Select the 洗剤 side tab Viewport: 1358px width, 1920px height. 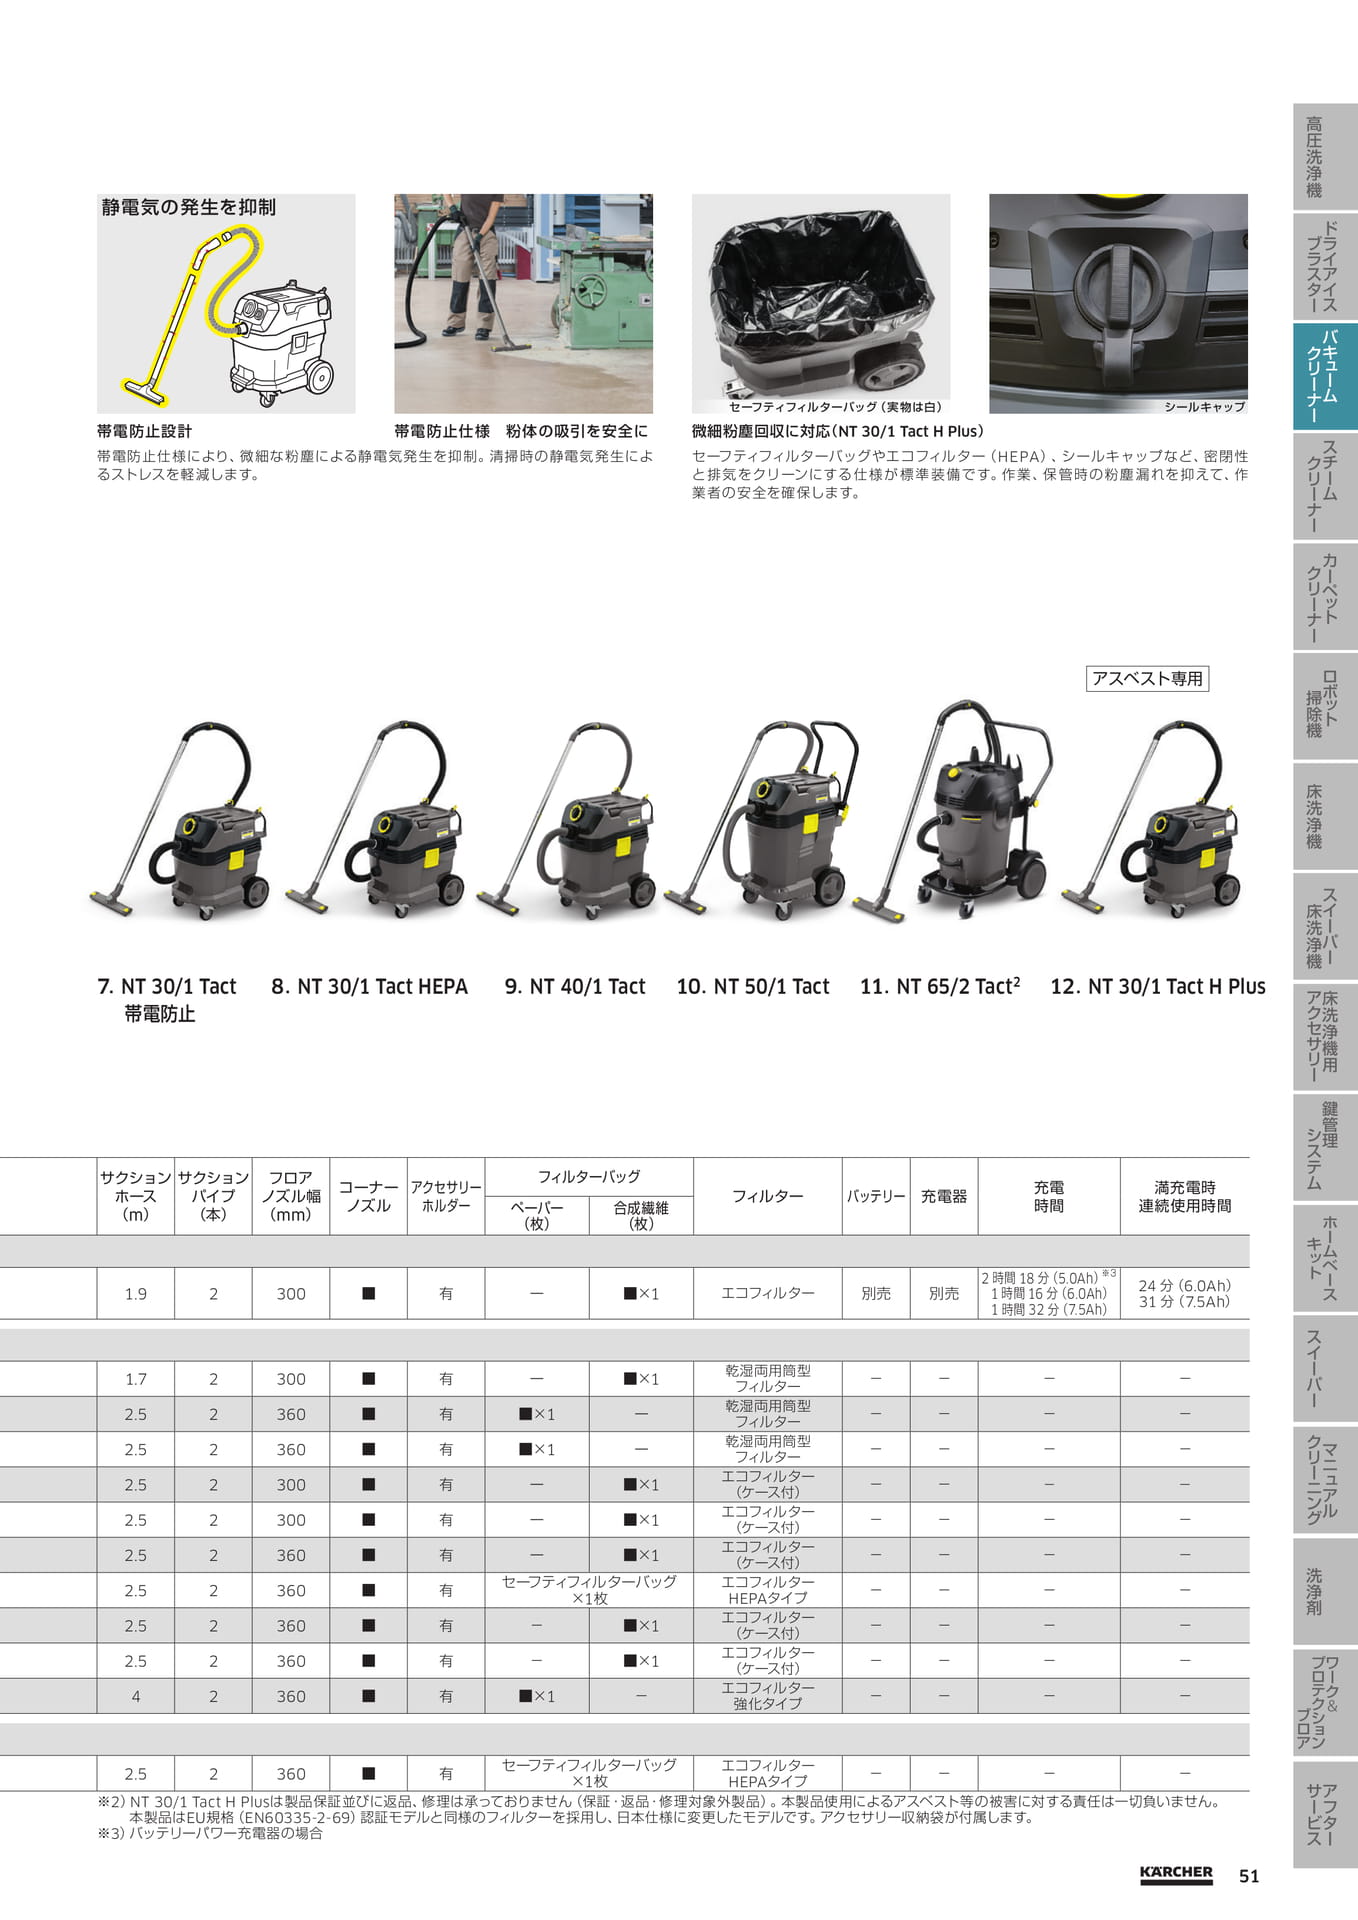coord(1325,1590)
